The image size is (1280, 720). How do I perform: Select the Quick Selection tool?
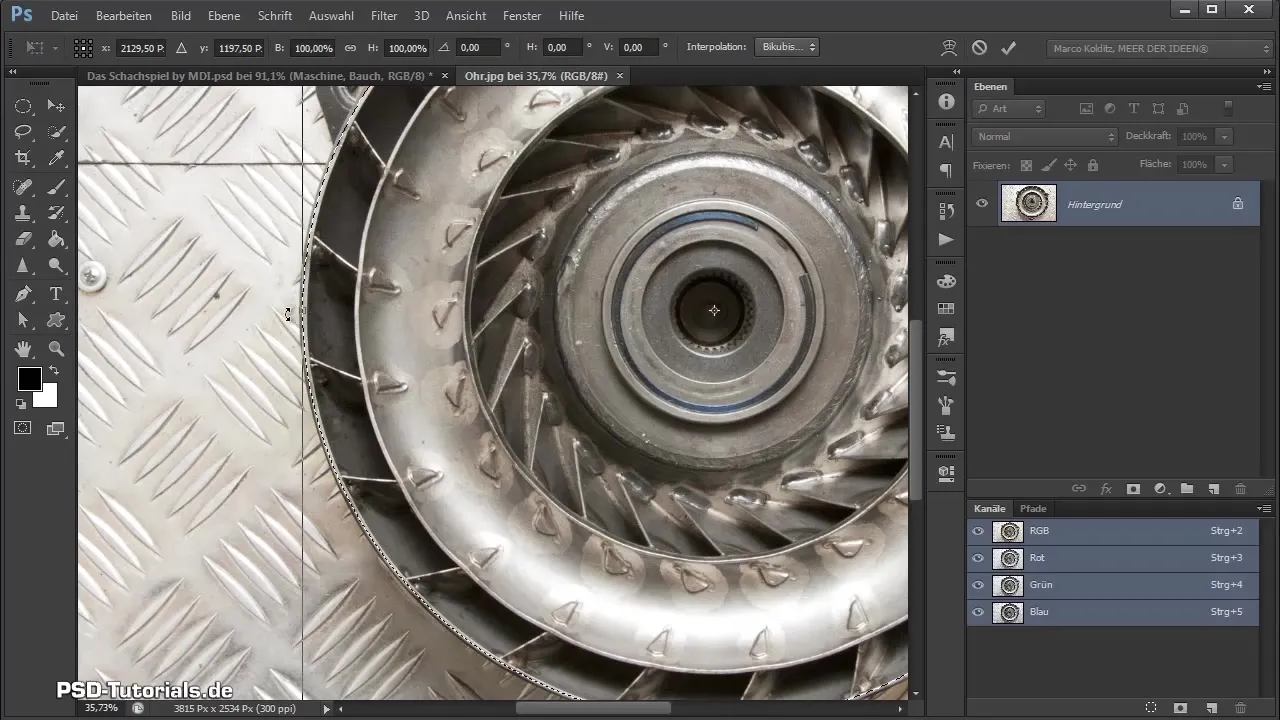pyautogui.click(x=56, y=132)
